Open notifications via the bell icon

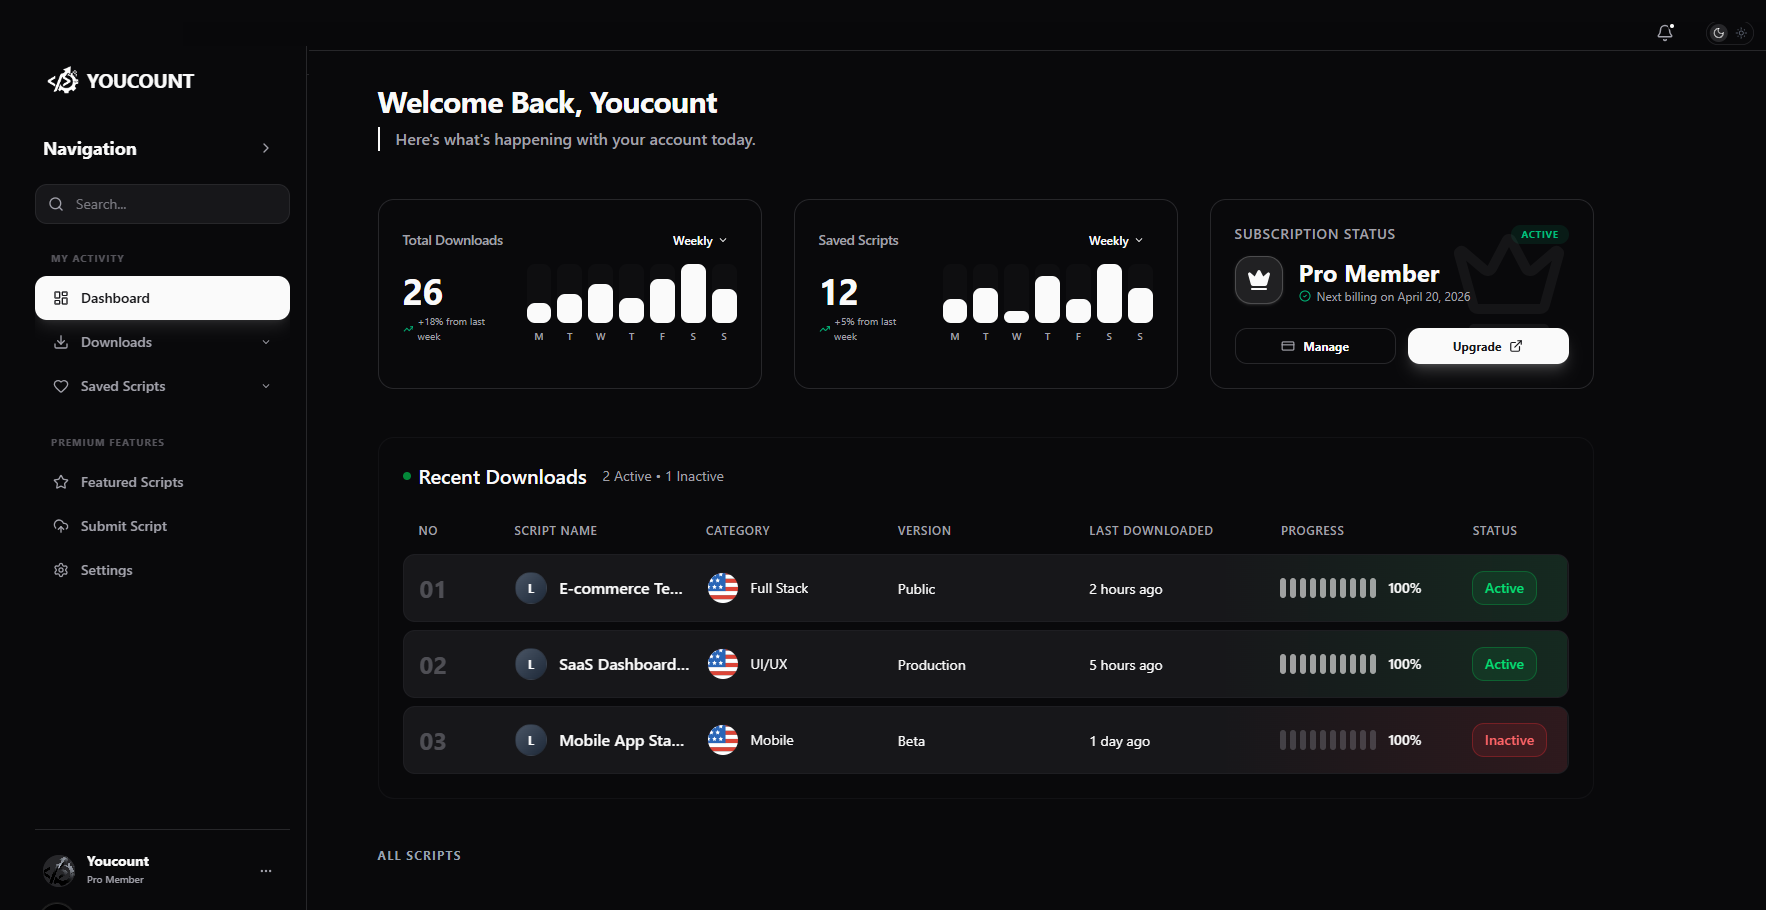1663,32
